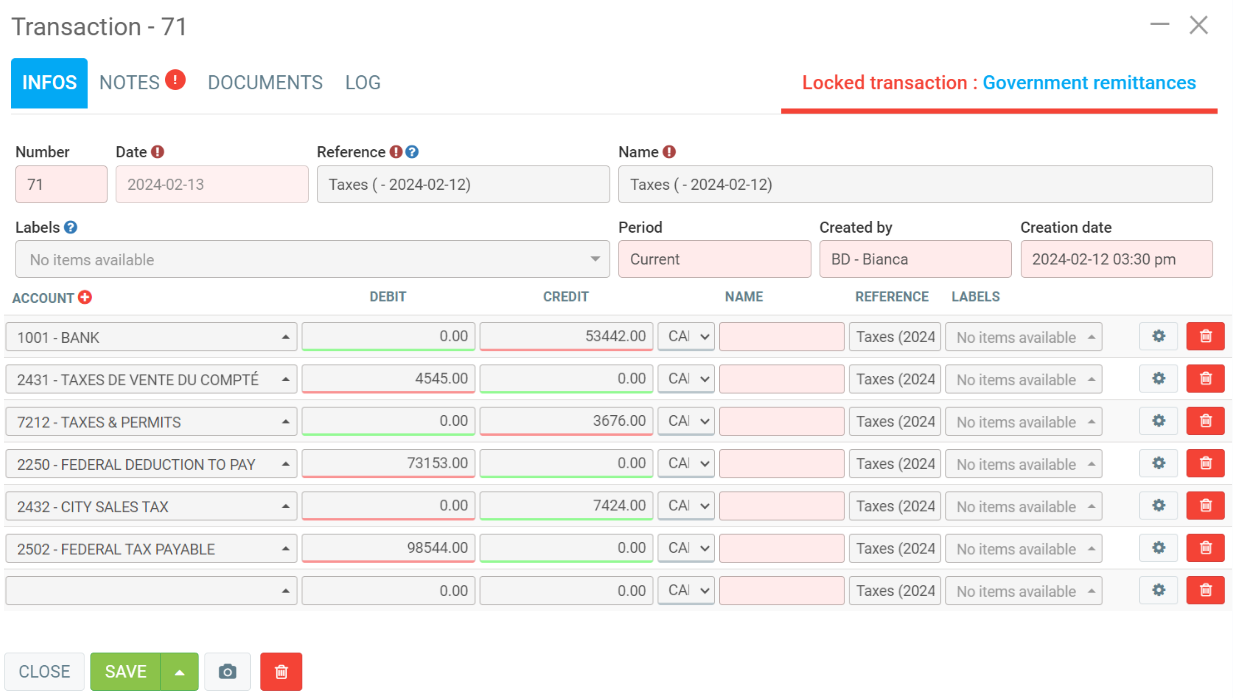Delete the 2432 - CITY SALES TAX row
The image size is (1233, 698).
point(1205,506)
